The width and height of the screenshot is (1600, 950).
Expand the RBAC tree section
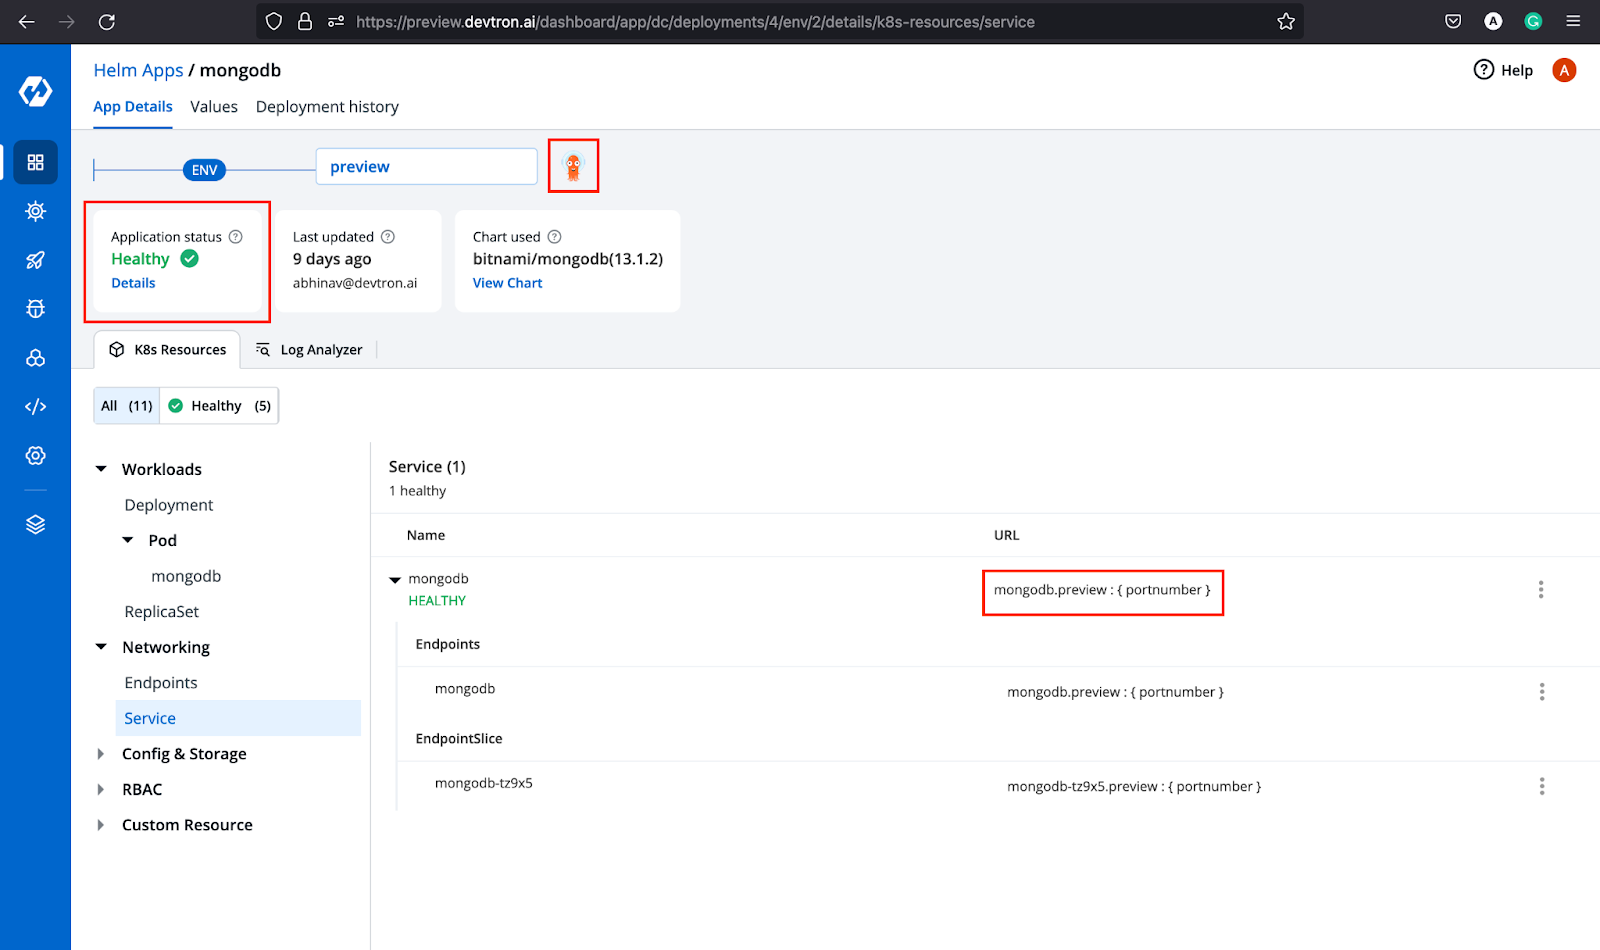(101, 789)
